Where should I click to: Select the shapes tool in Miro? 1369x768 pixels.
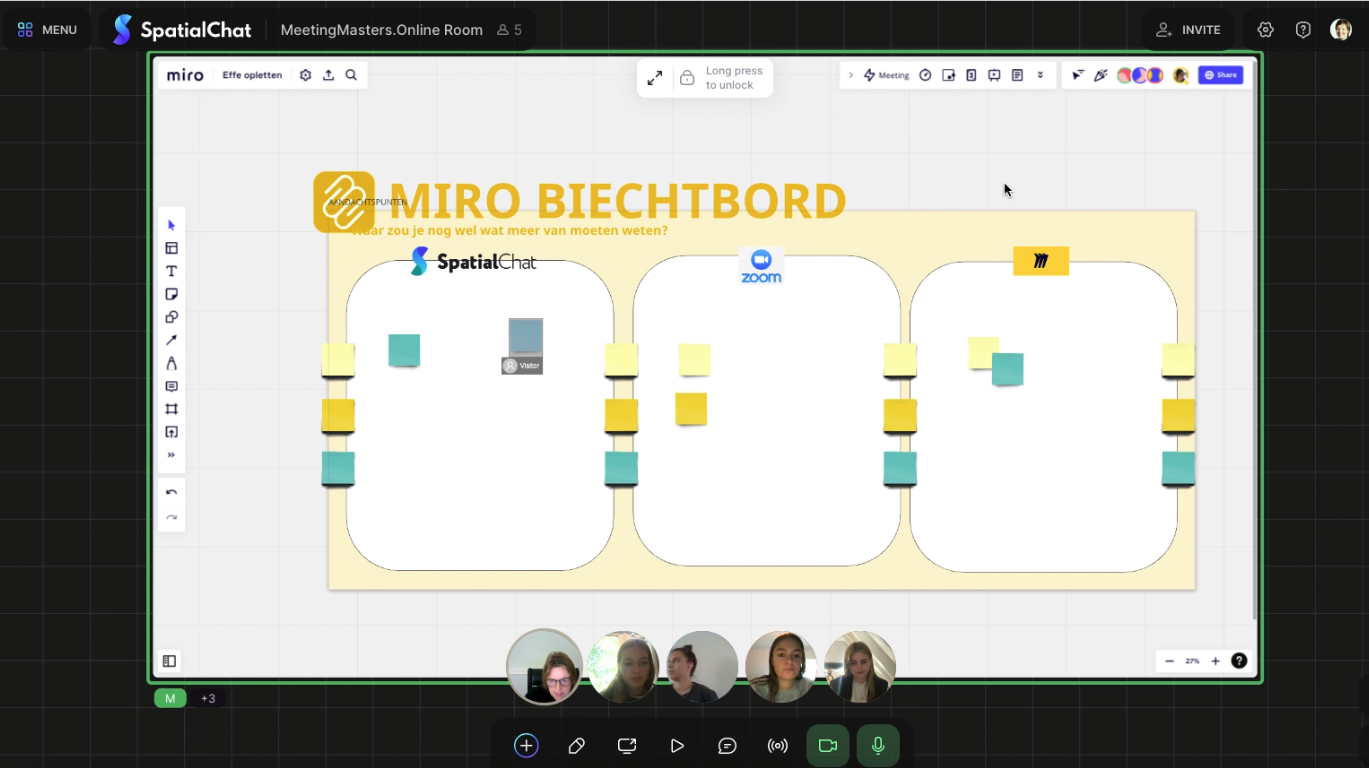[171, 317]
